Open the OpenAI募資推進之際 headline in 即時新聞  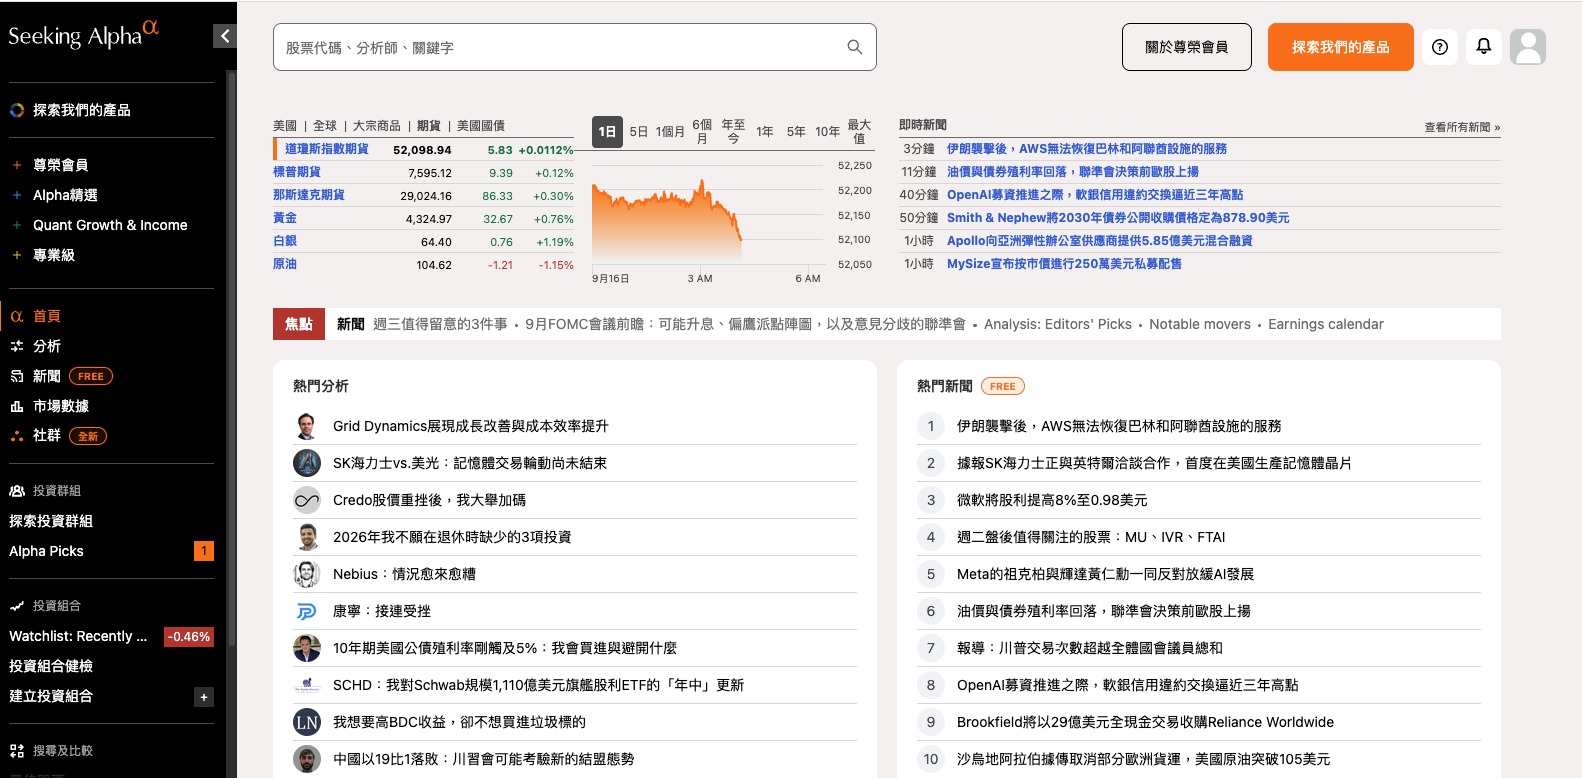pos(1095,195)
